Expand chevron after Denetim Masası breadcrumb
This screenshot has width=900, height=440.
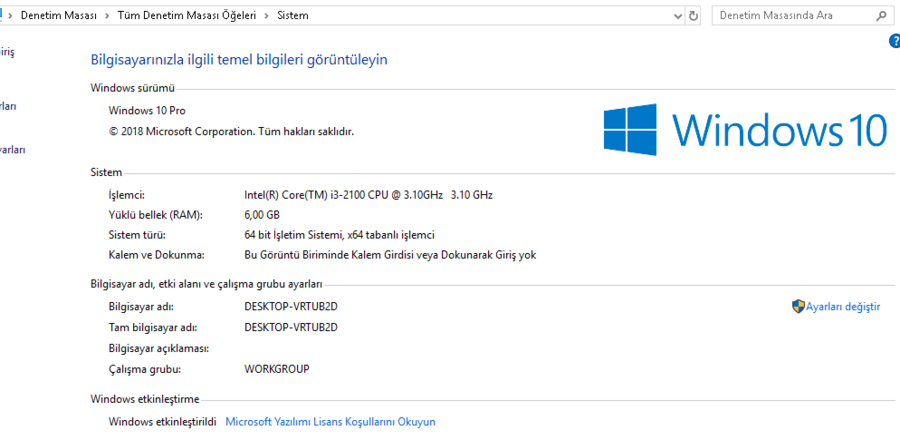point(107,16)
